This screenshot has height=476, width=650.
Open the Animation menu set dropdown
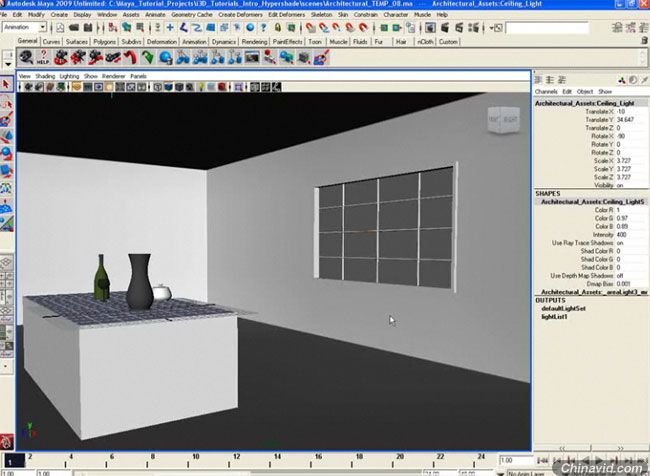click(42, 27)
